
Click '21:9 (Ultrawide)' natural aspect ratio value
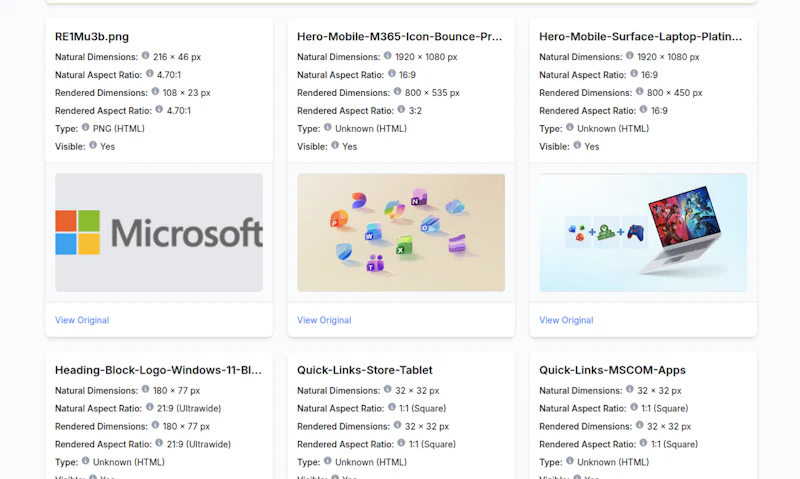189,409
